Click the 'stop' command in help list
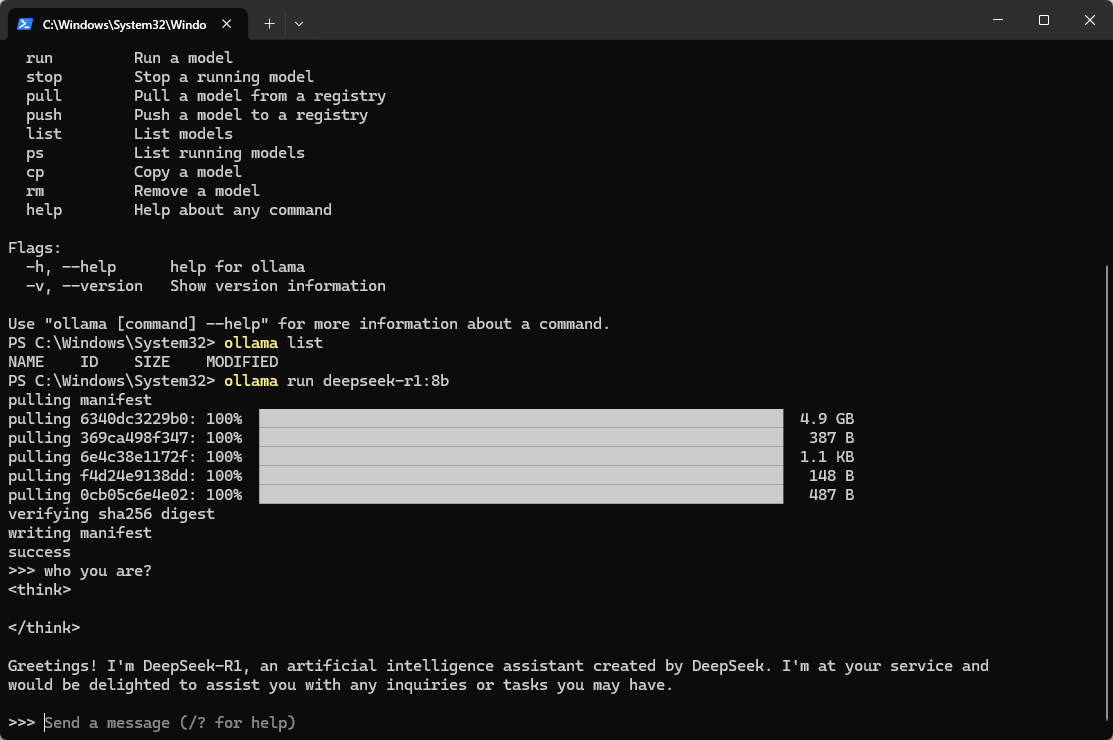 coord(44,77)
